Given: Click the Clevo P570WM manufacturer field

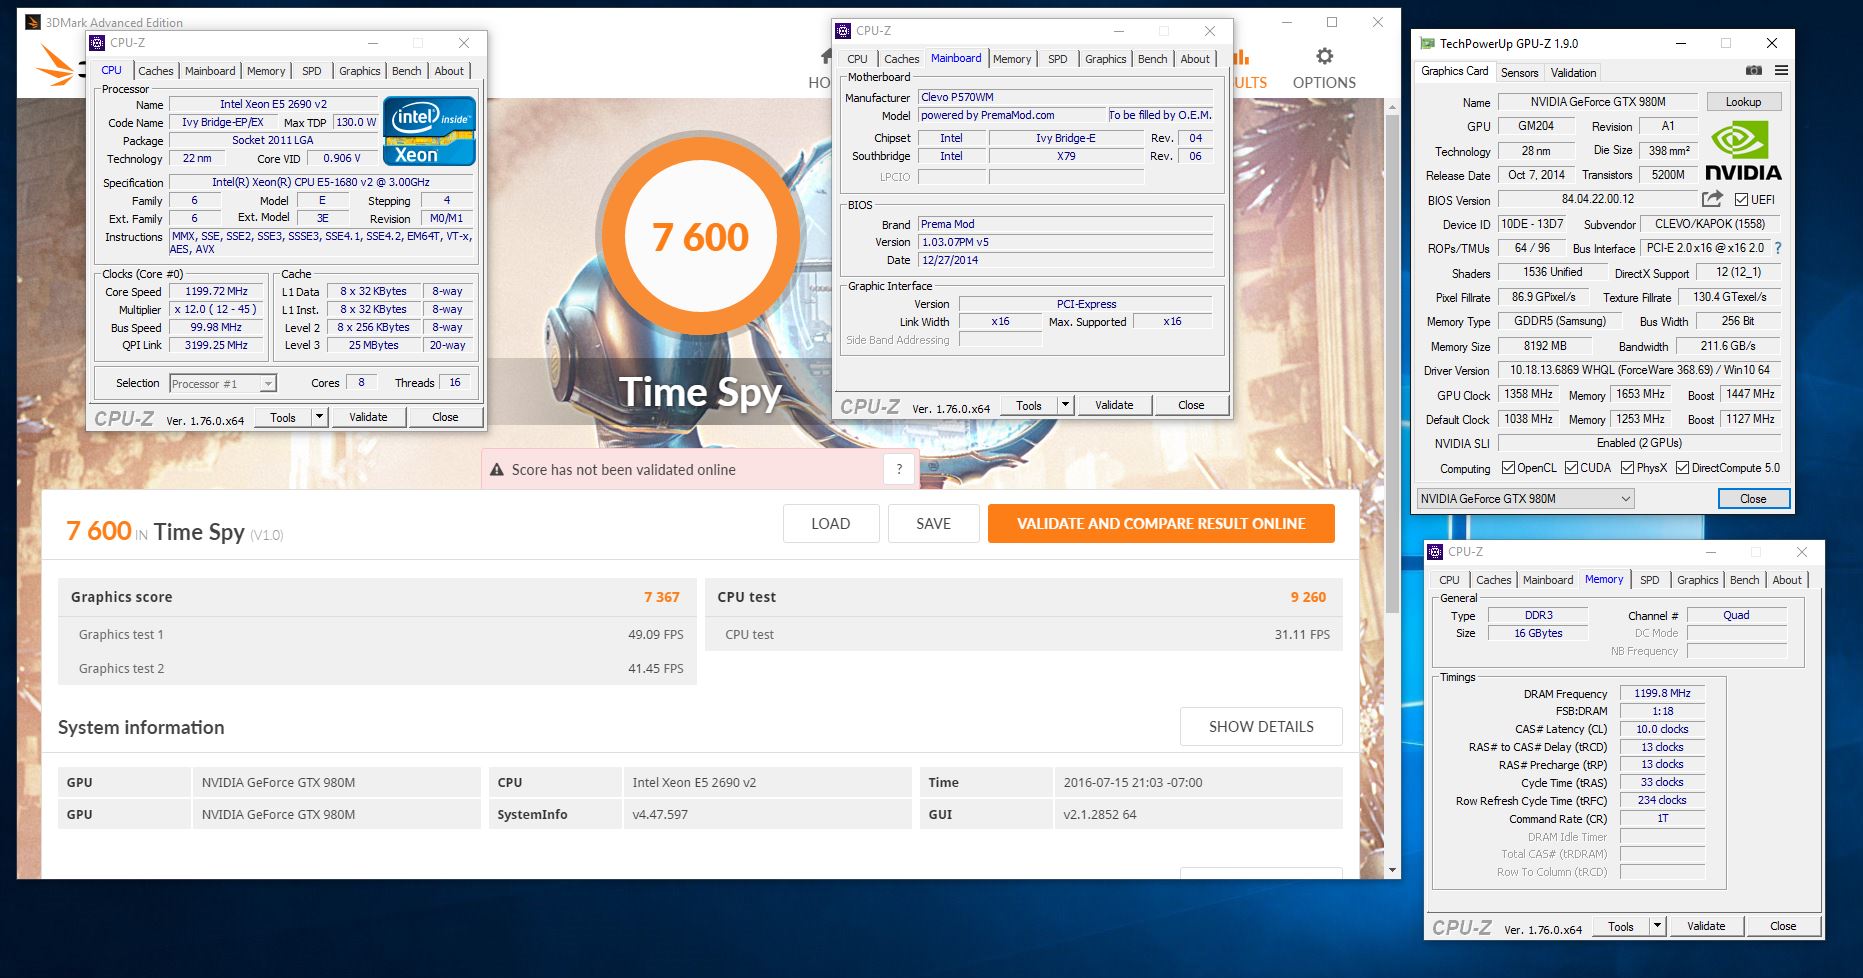Looking at the screenshot, I should (1065, 97).
